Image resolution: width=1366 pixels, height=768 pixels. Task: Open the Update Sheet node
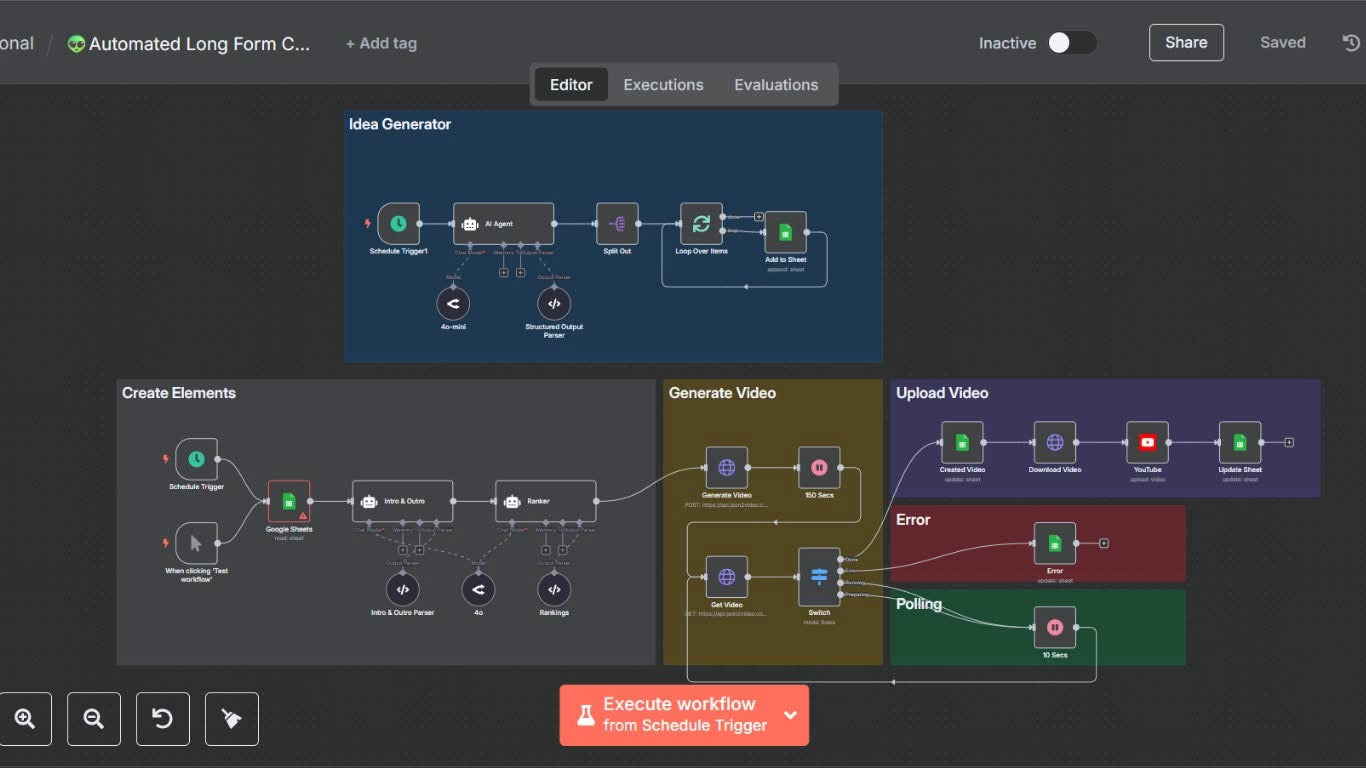pyautogui.click(x=1240, y=442)
